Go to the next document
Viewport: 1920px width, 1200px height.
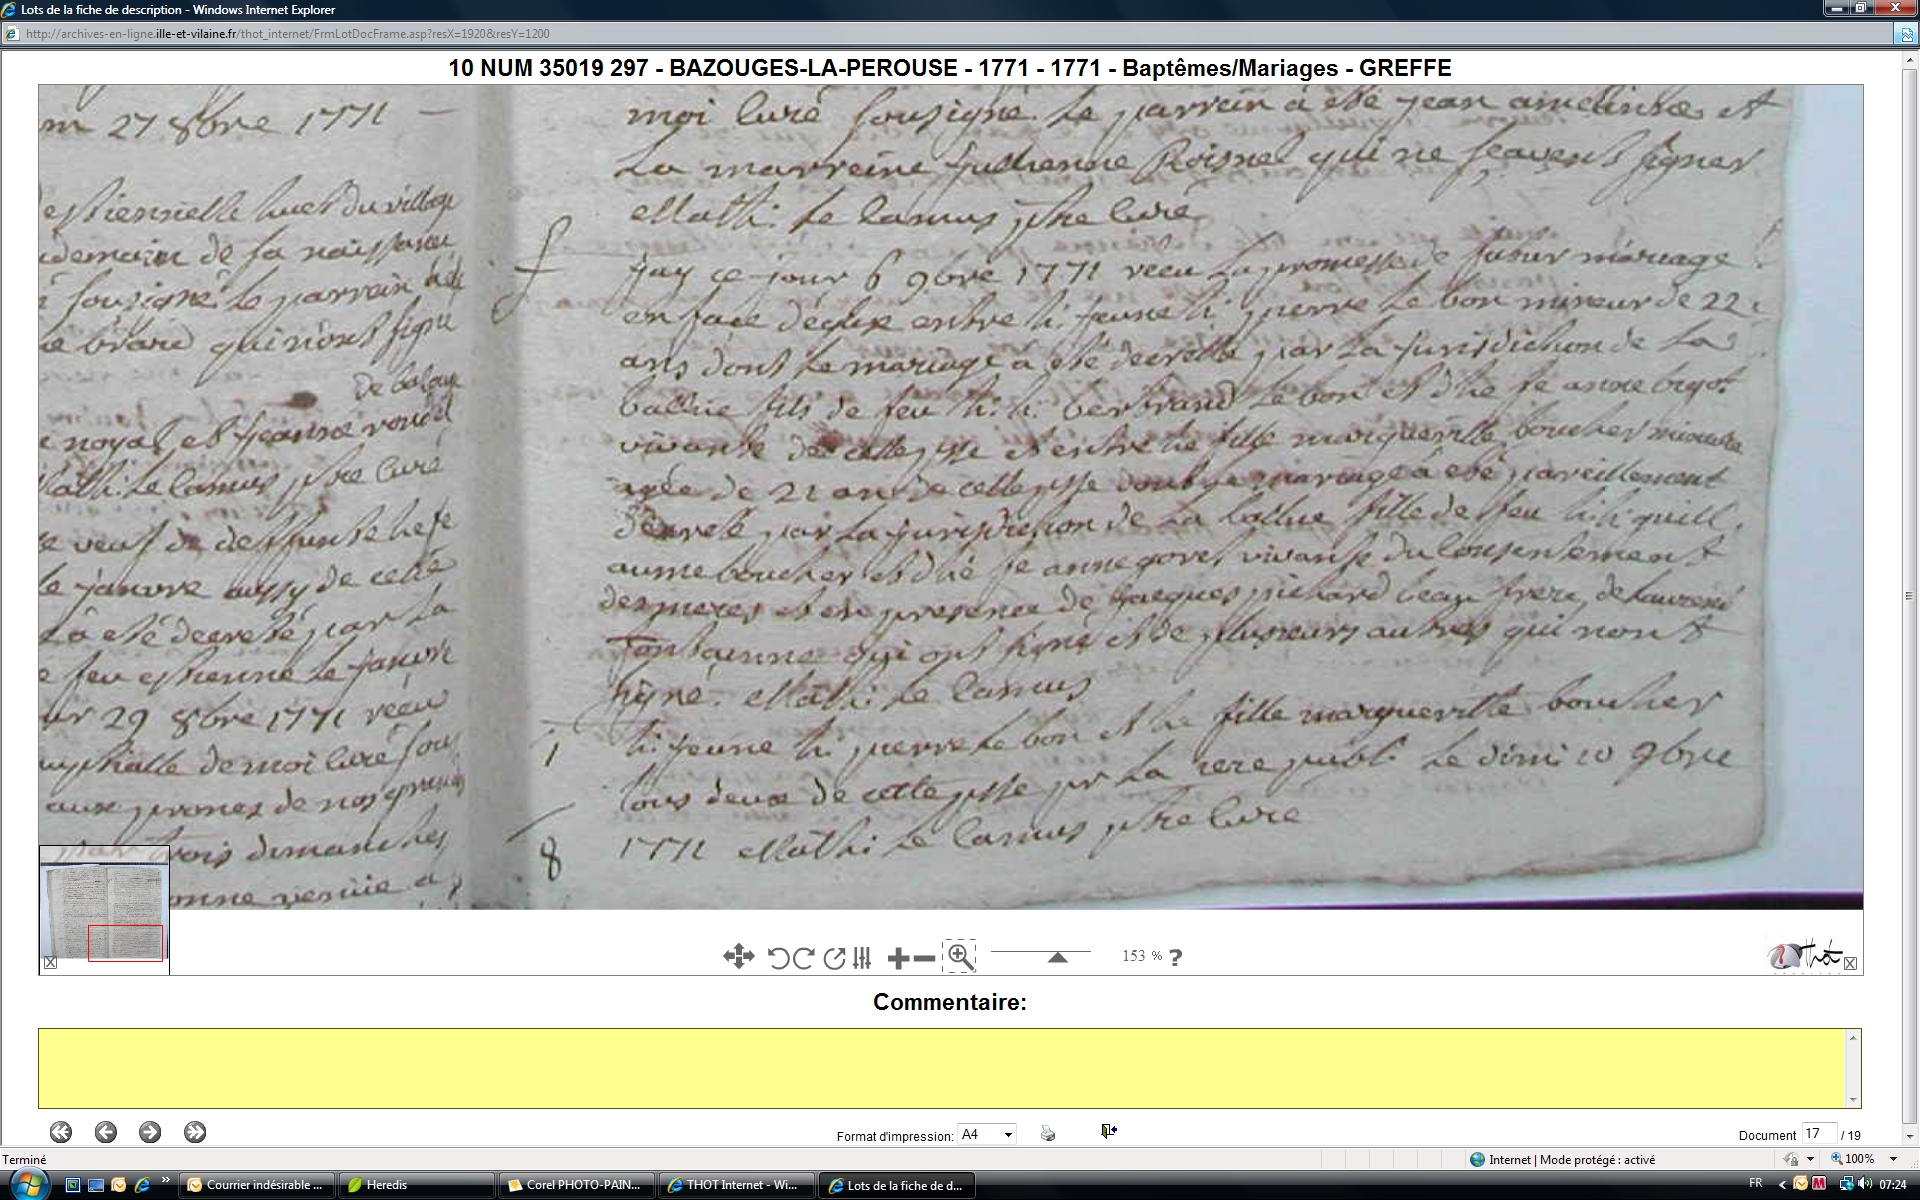150,1132
